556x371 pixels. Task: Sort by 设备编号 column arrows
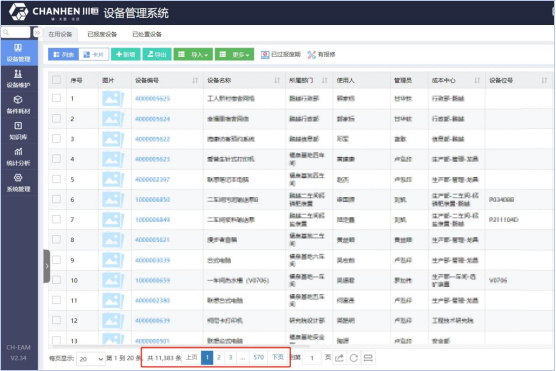pos(195,81)
